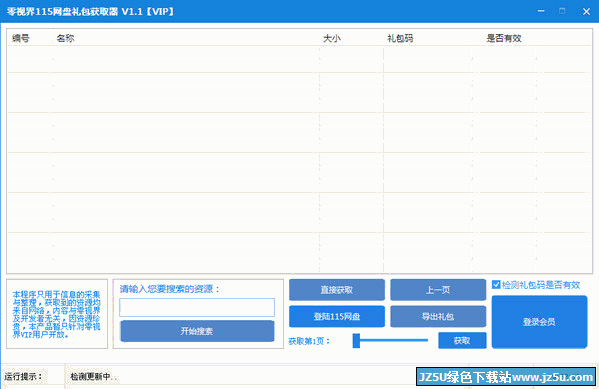Close the application window
Screen dimensions: 599x389
586,11
